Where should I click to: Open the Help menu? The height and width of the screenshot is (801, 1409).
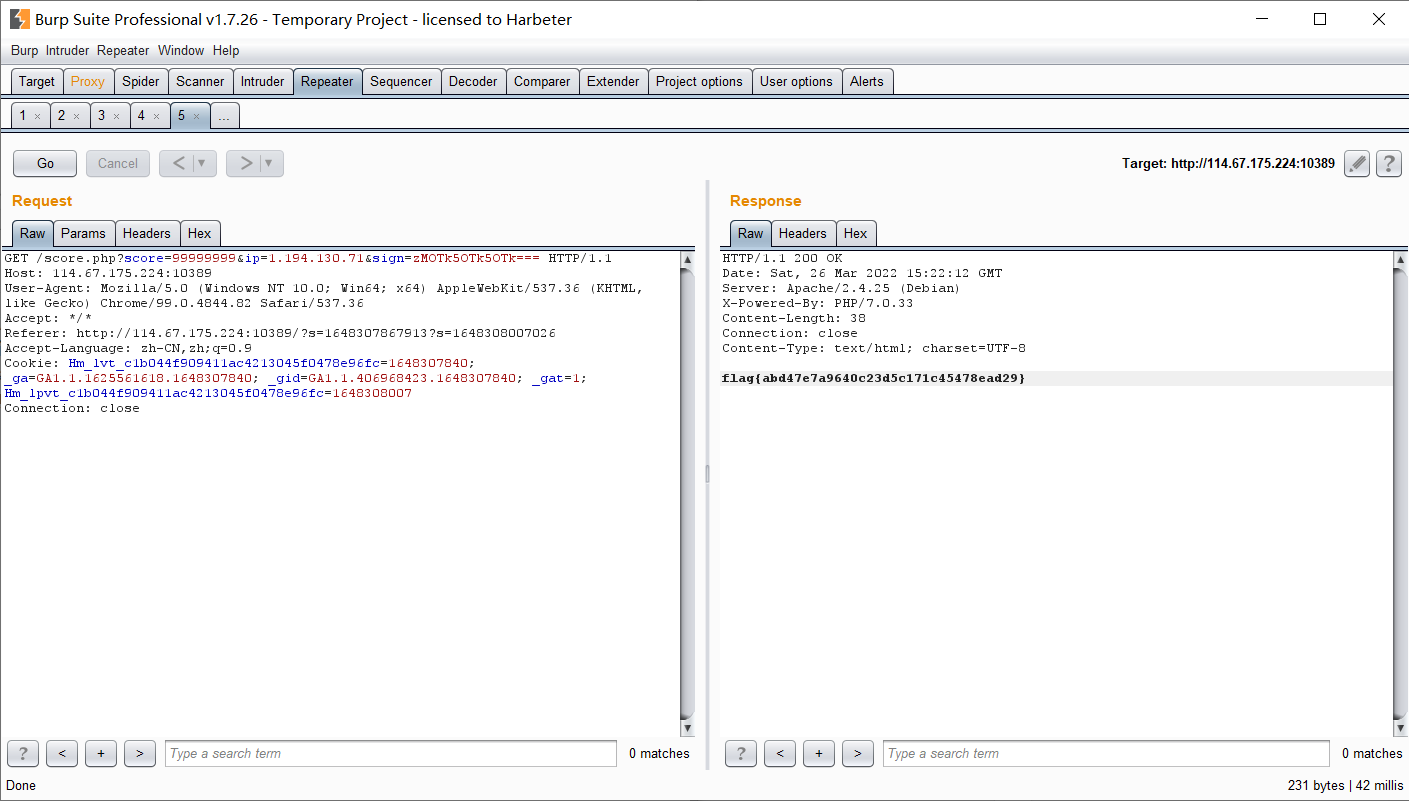coord(226,51)
